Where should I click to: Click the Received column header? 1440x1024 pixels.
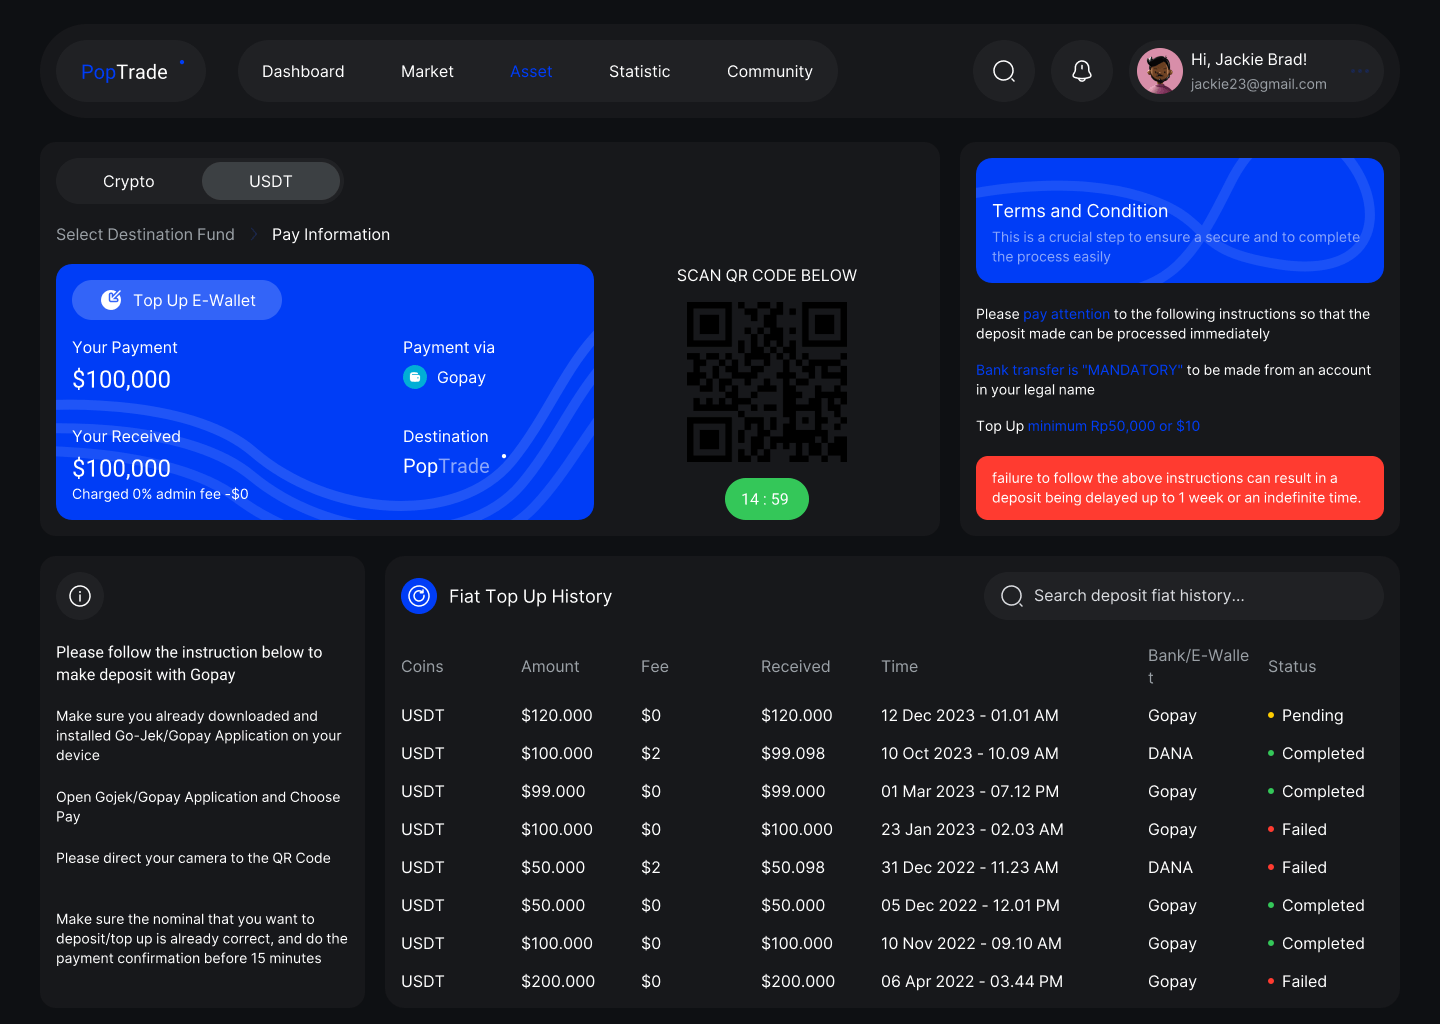pyautogui.click(x=796, y=666)
